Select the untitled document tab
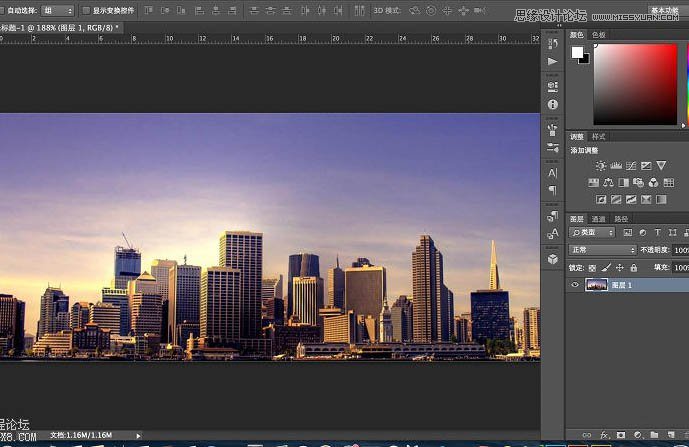This screenshot has height=447, width=689. 61,28
